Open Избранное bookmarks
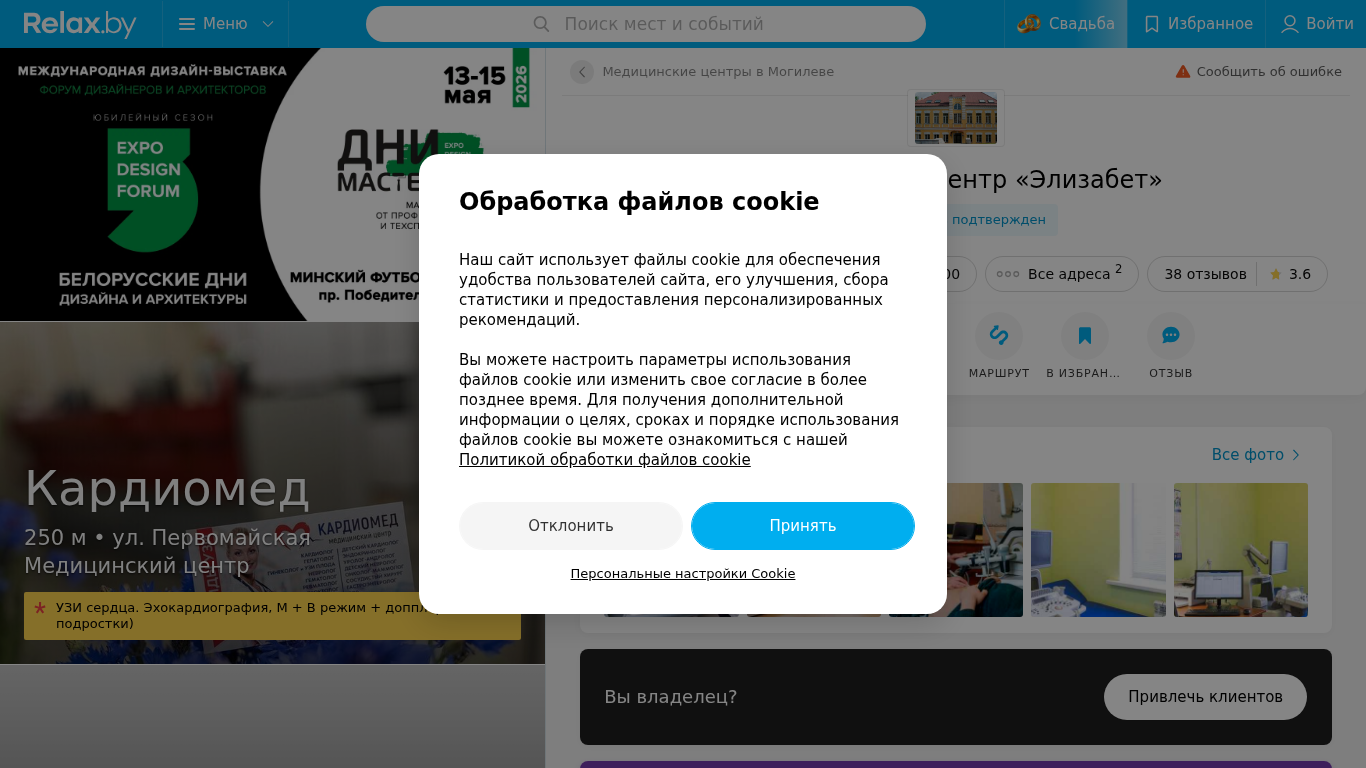 pos(1197,24)
